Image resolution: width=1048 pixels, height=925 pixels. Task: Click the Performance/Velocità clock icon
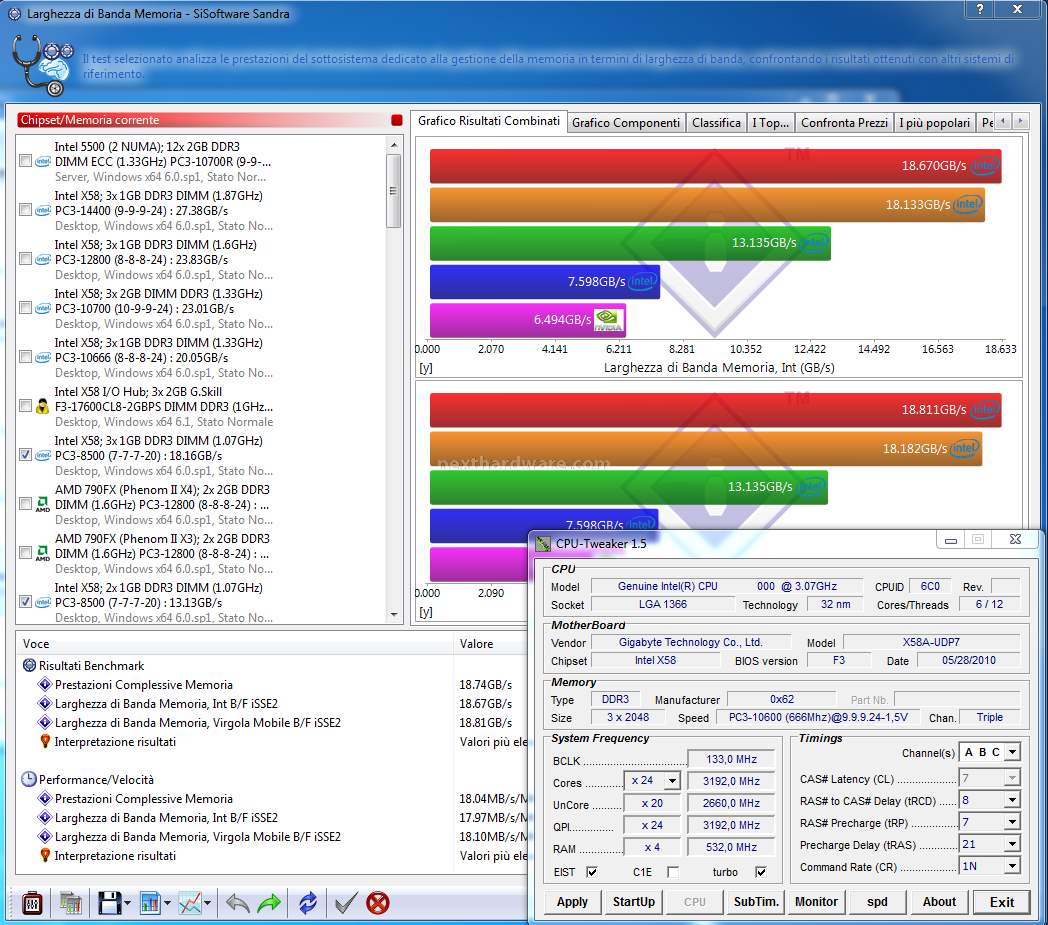(x=29, y=779)
